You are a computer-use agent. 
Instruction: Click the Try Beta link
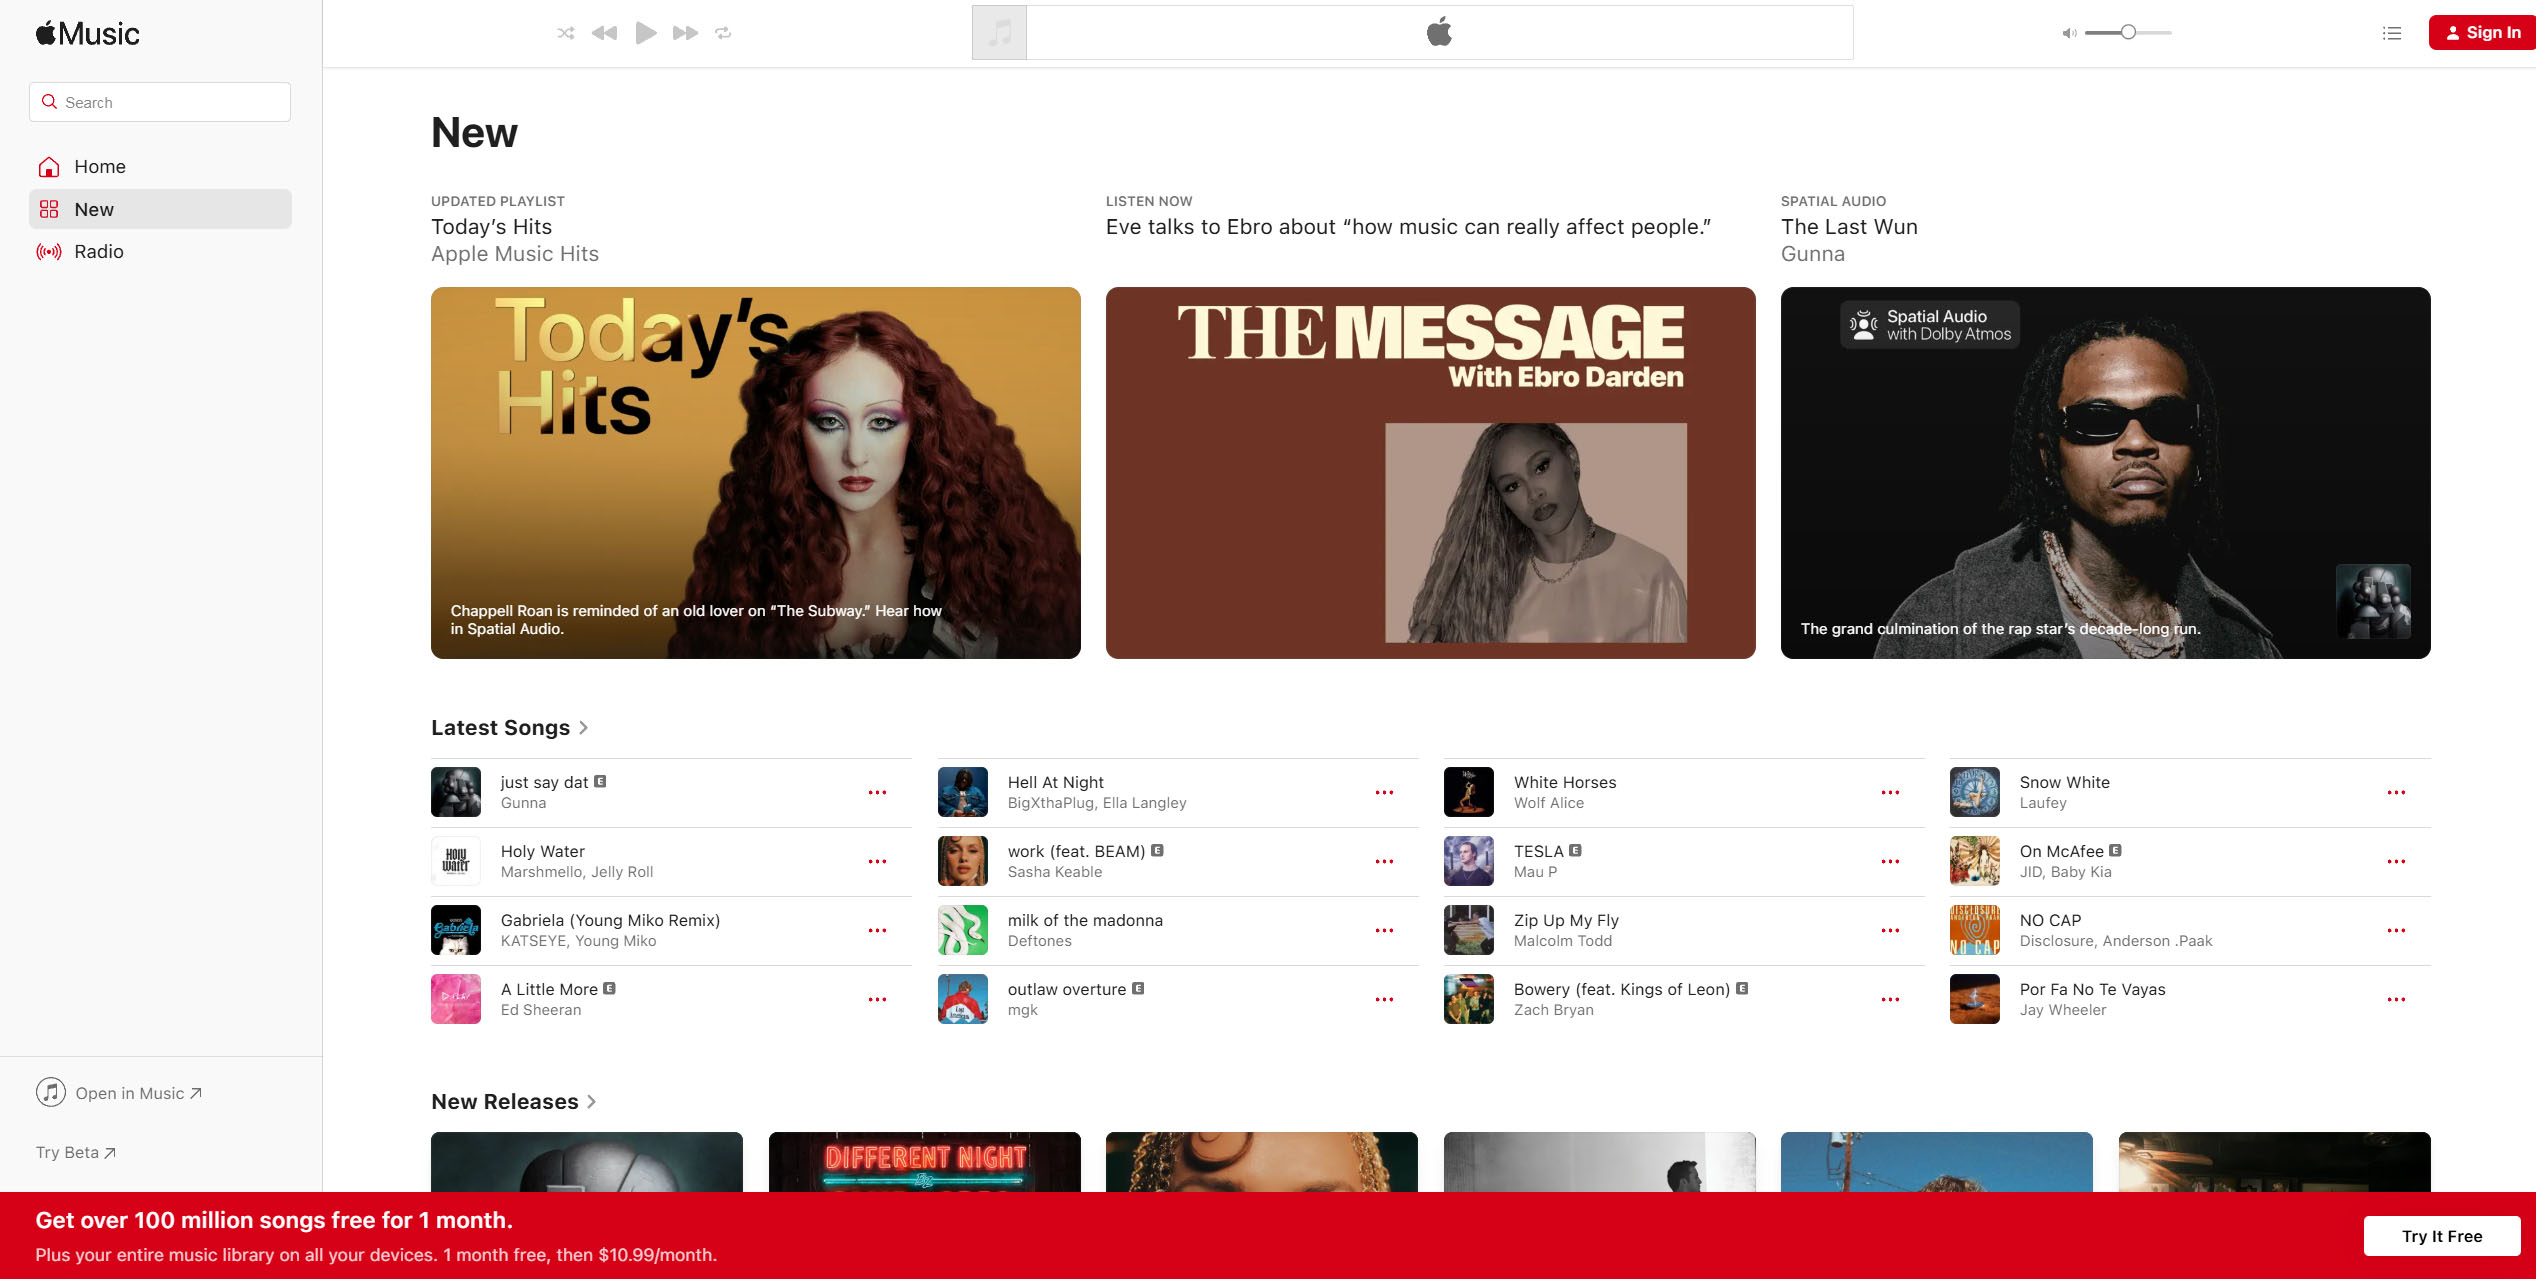tap(76, 1152)
